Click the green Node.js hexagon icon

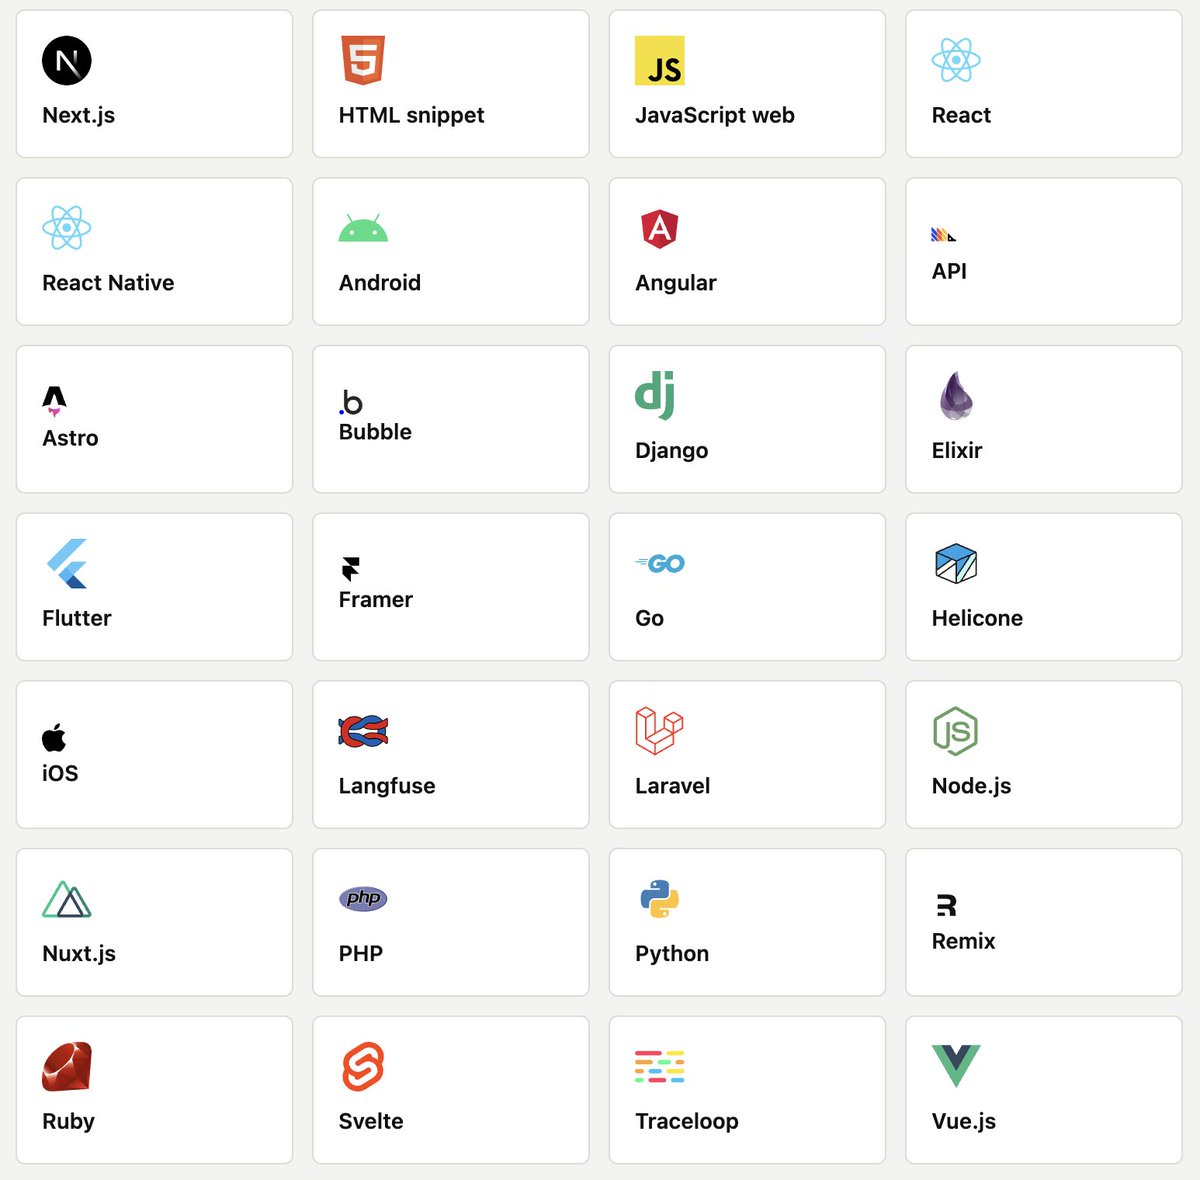point(955,731)
